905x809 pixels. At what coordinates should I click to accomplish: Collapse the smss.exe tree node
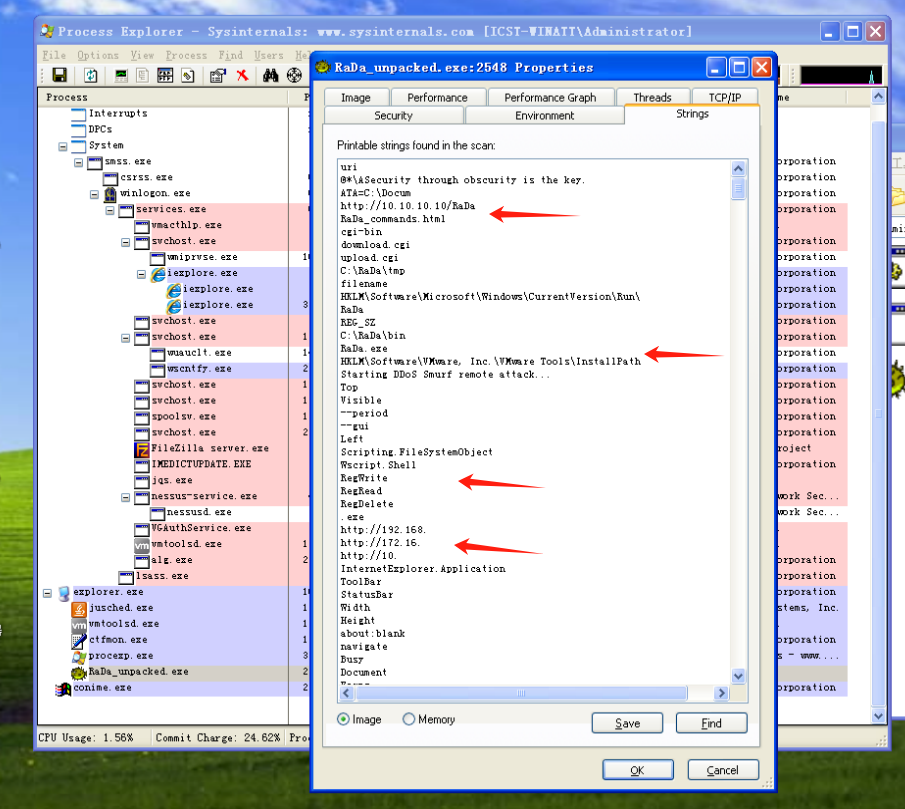coord(78,163)
